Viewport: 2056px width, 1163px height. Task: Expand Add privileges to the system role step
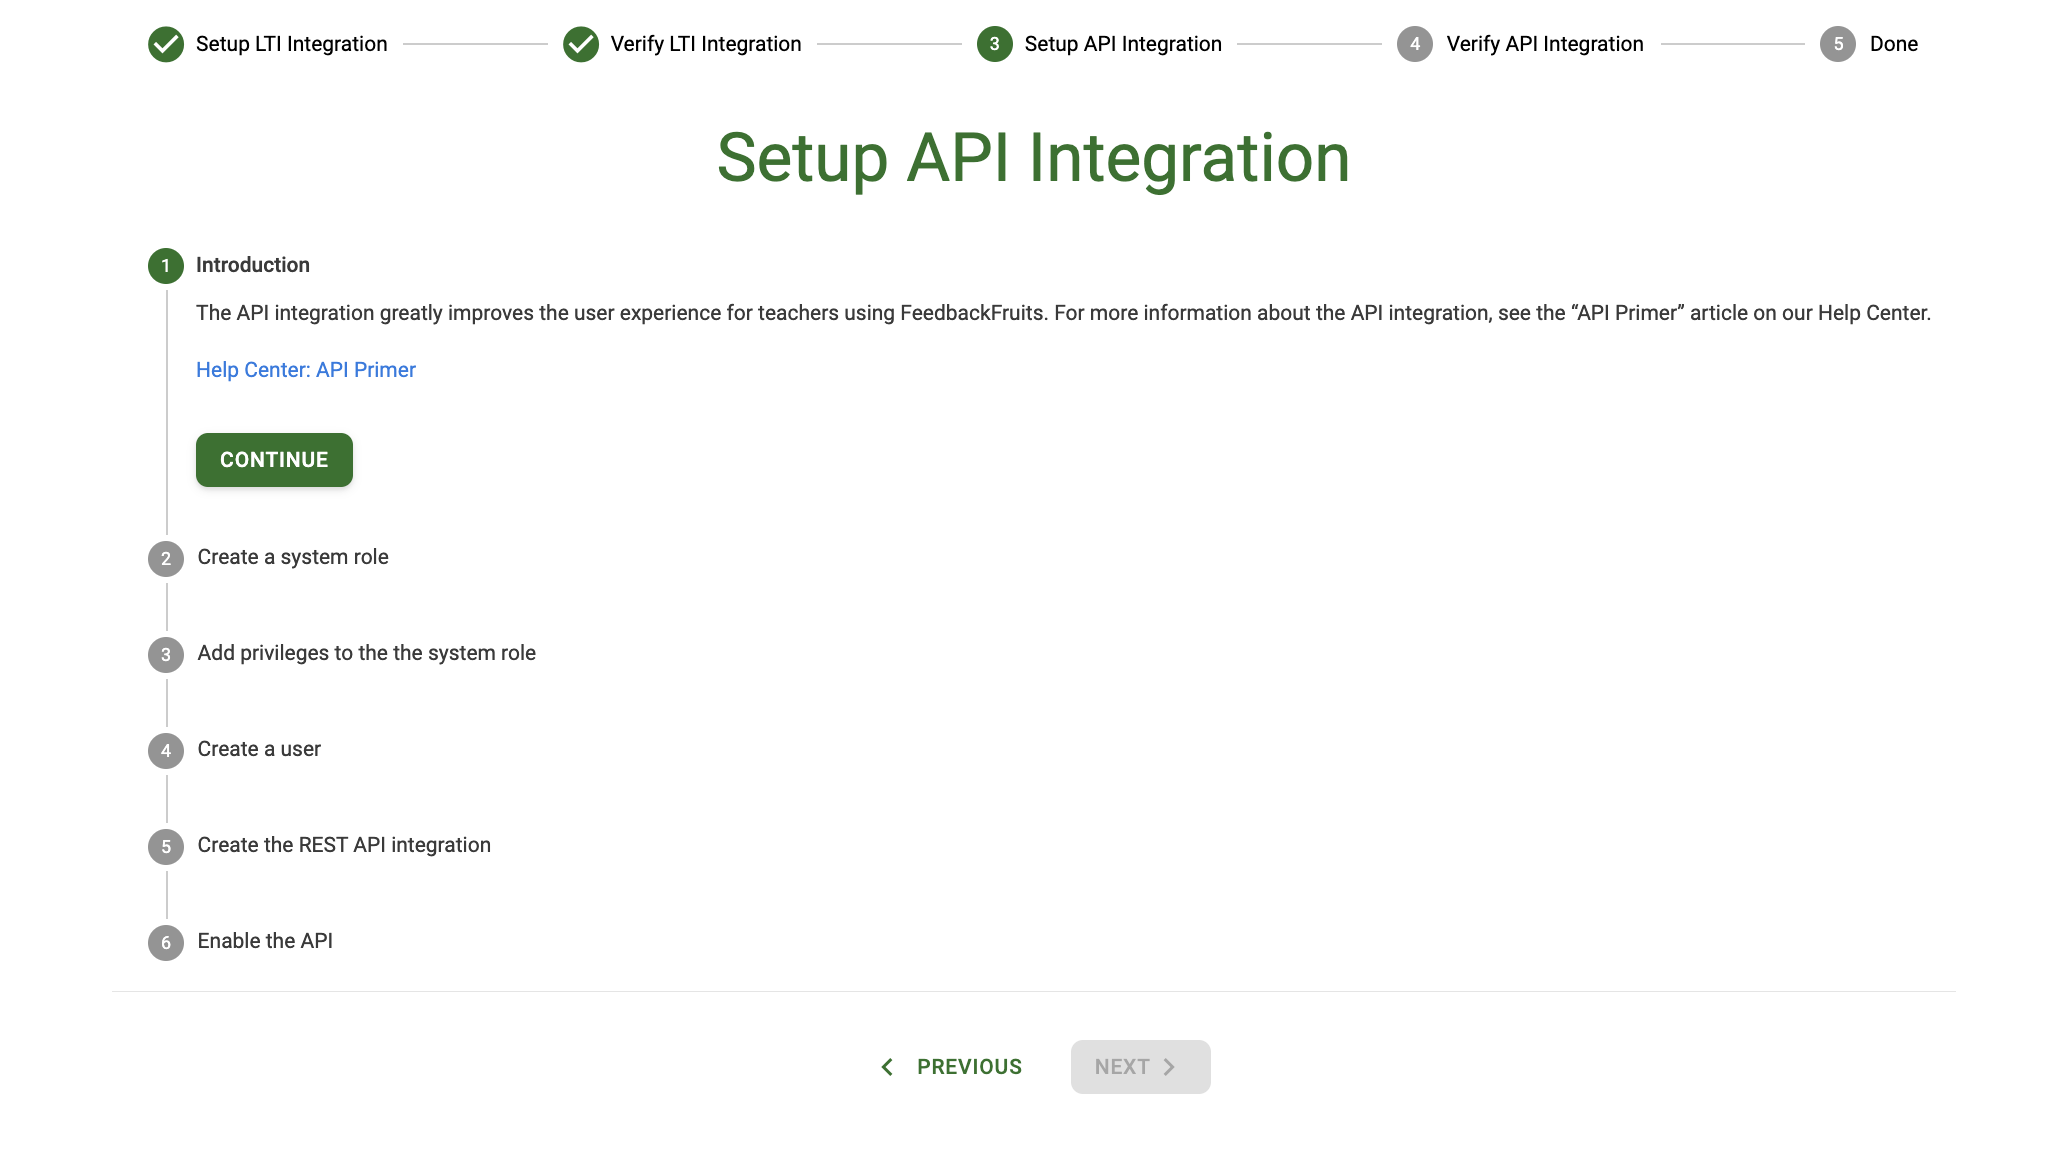click(367, 653)
